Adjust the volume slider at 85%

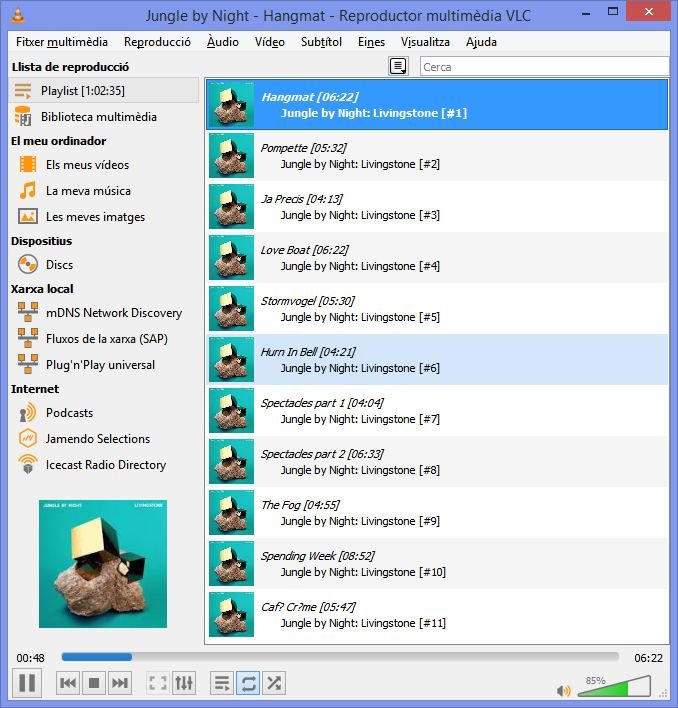(x=614, y=685)
